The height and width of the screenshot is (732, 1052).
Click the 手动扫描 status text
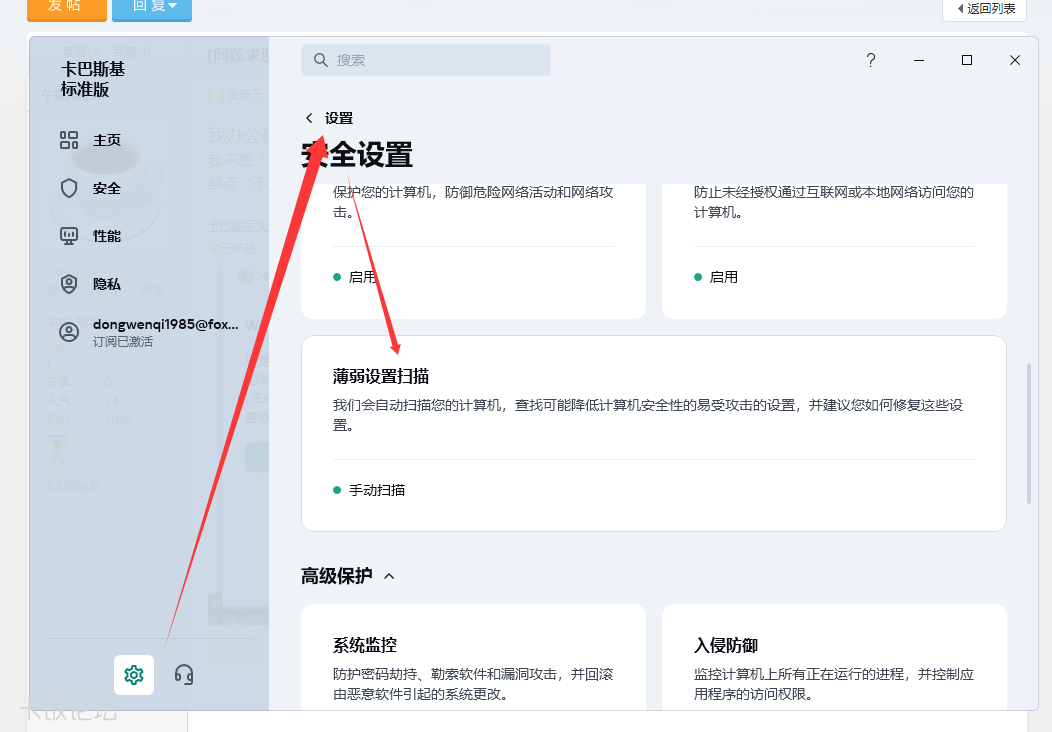point(377,490)
